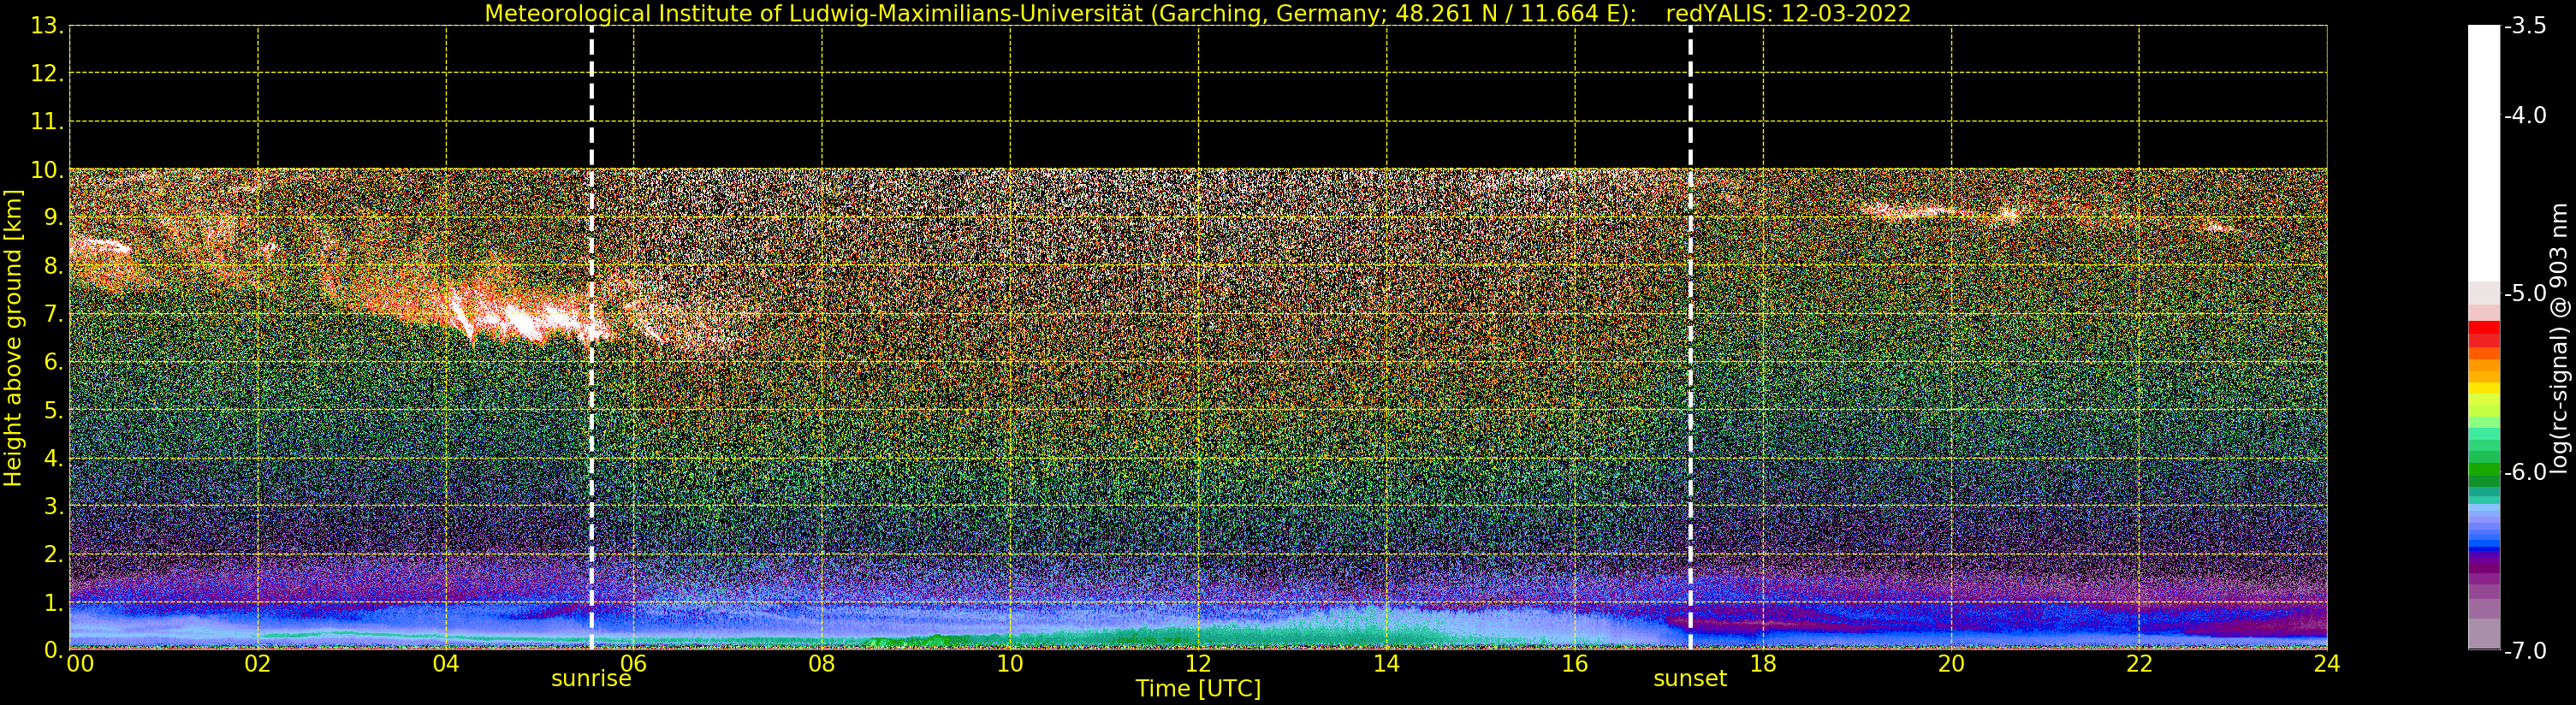This screenshot has height=705, width=2576.
Task: Click the '4.' tick on the height axis
Action: coord(53,458)
